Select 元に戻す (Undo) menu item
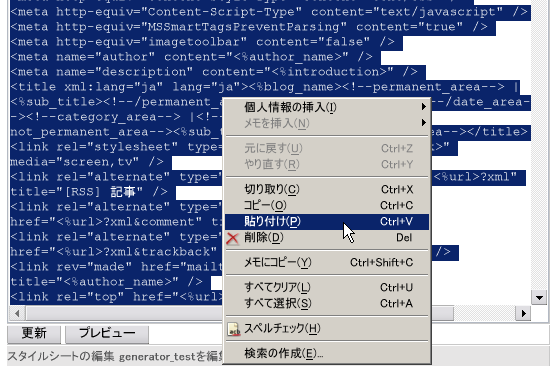 327,148
